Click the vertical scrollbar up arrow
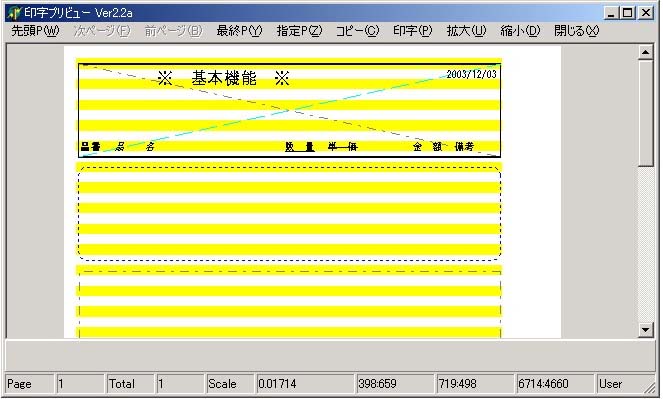Viewport: 663px width, 399px height. click(x=645, y=52)
